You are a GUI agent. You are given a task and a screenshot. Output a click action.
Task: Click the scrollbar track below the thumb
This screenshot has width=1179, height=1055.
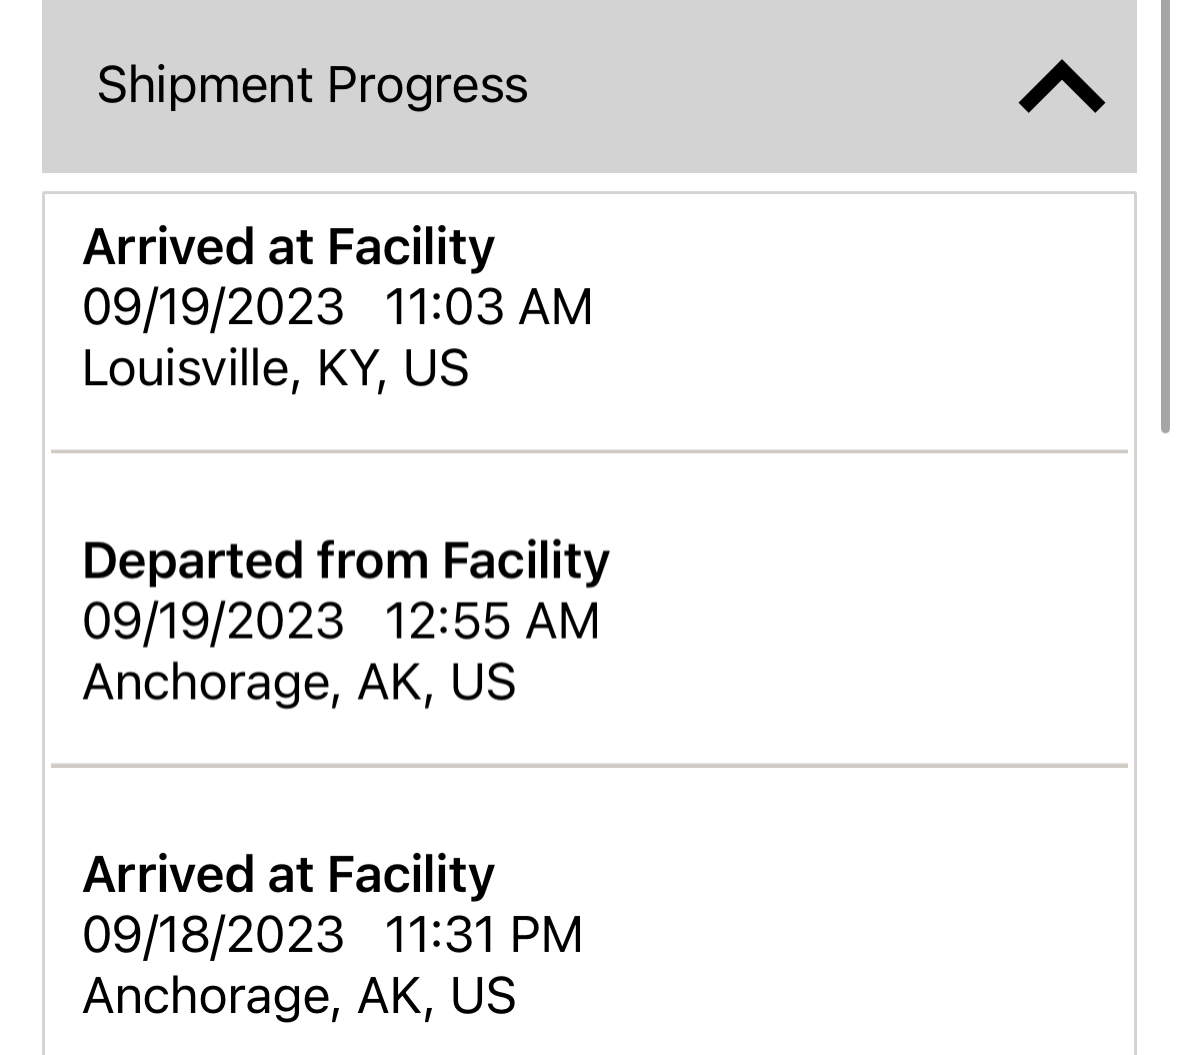(1165, 744)
